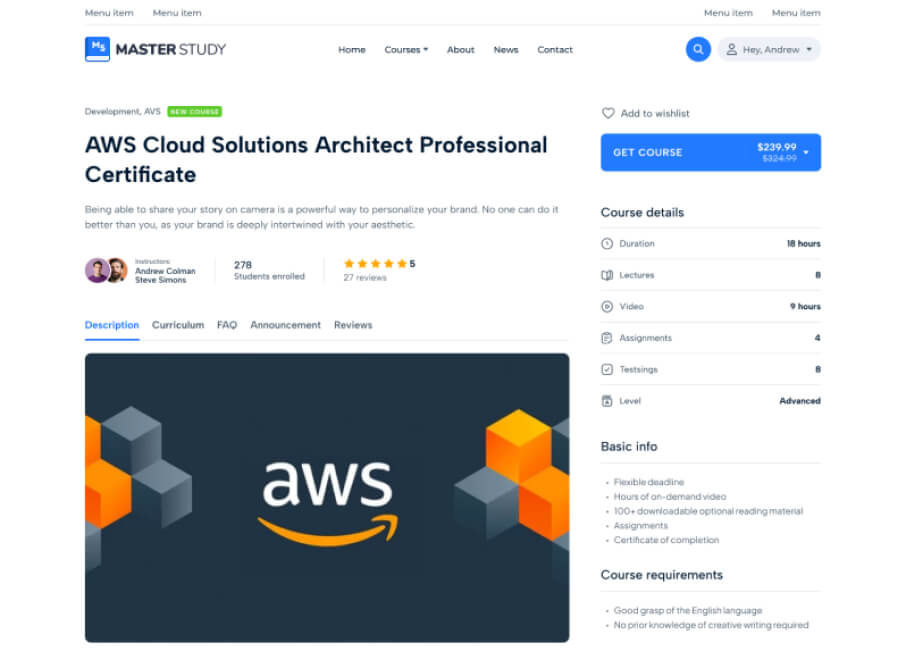906x653 pixels.
Task: Switch to the Curriculum tab
Action: pyautogui.click(x=178, y=325)
